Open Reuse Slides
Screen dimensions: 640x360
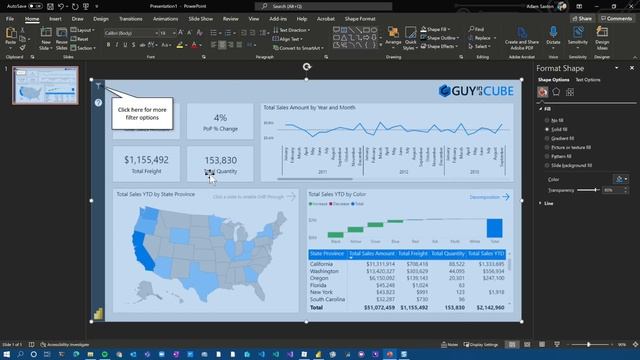tap(62, 38)
